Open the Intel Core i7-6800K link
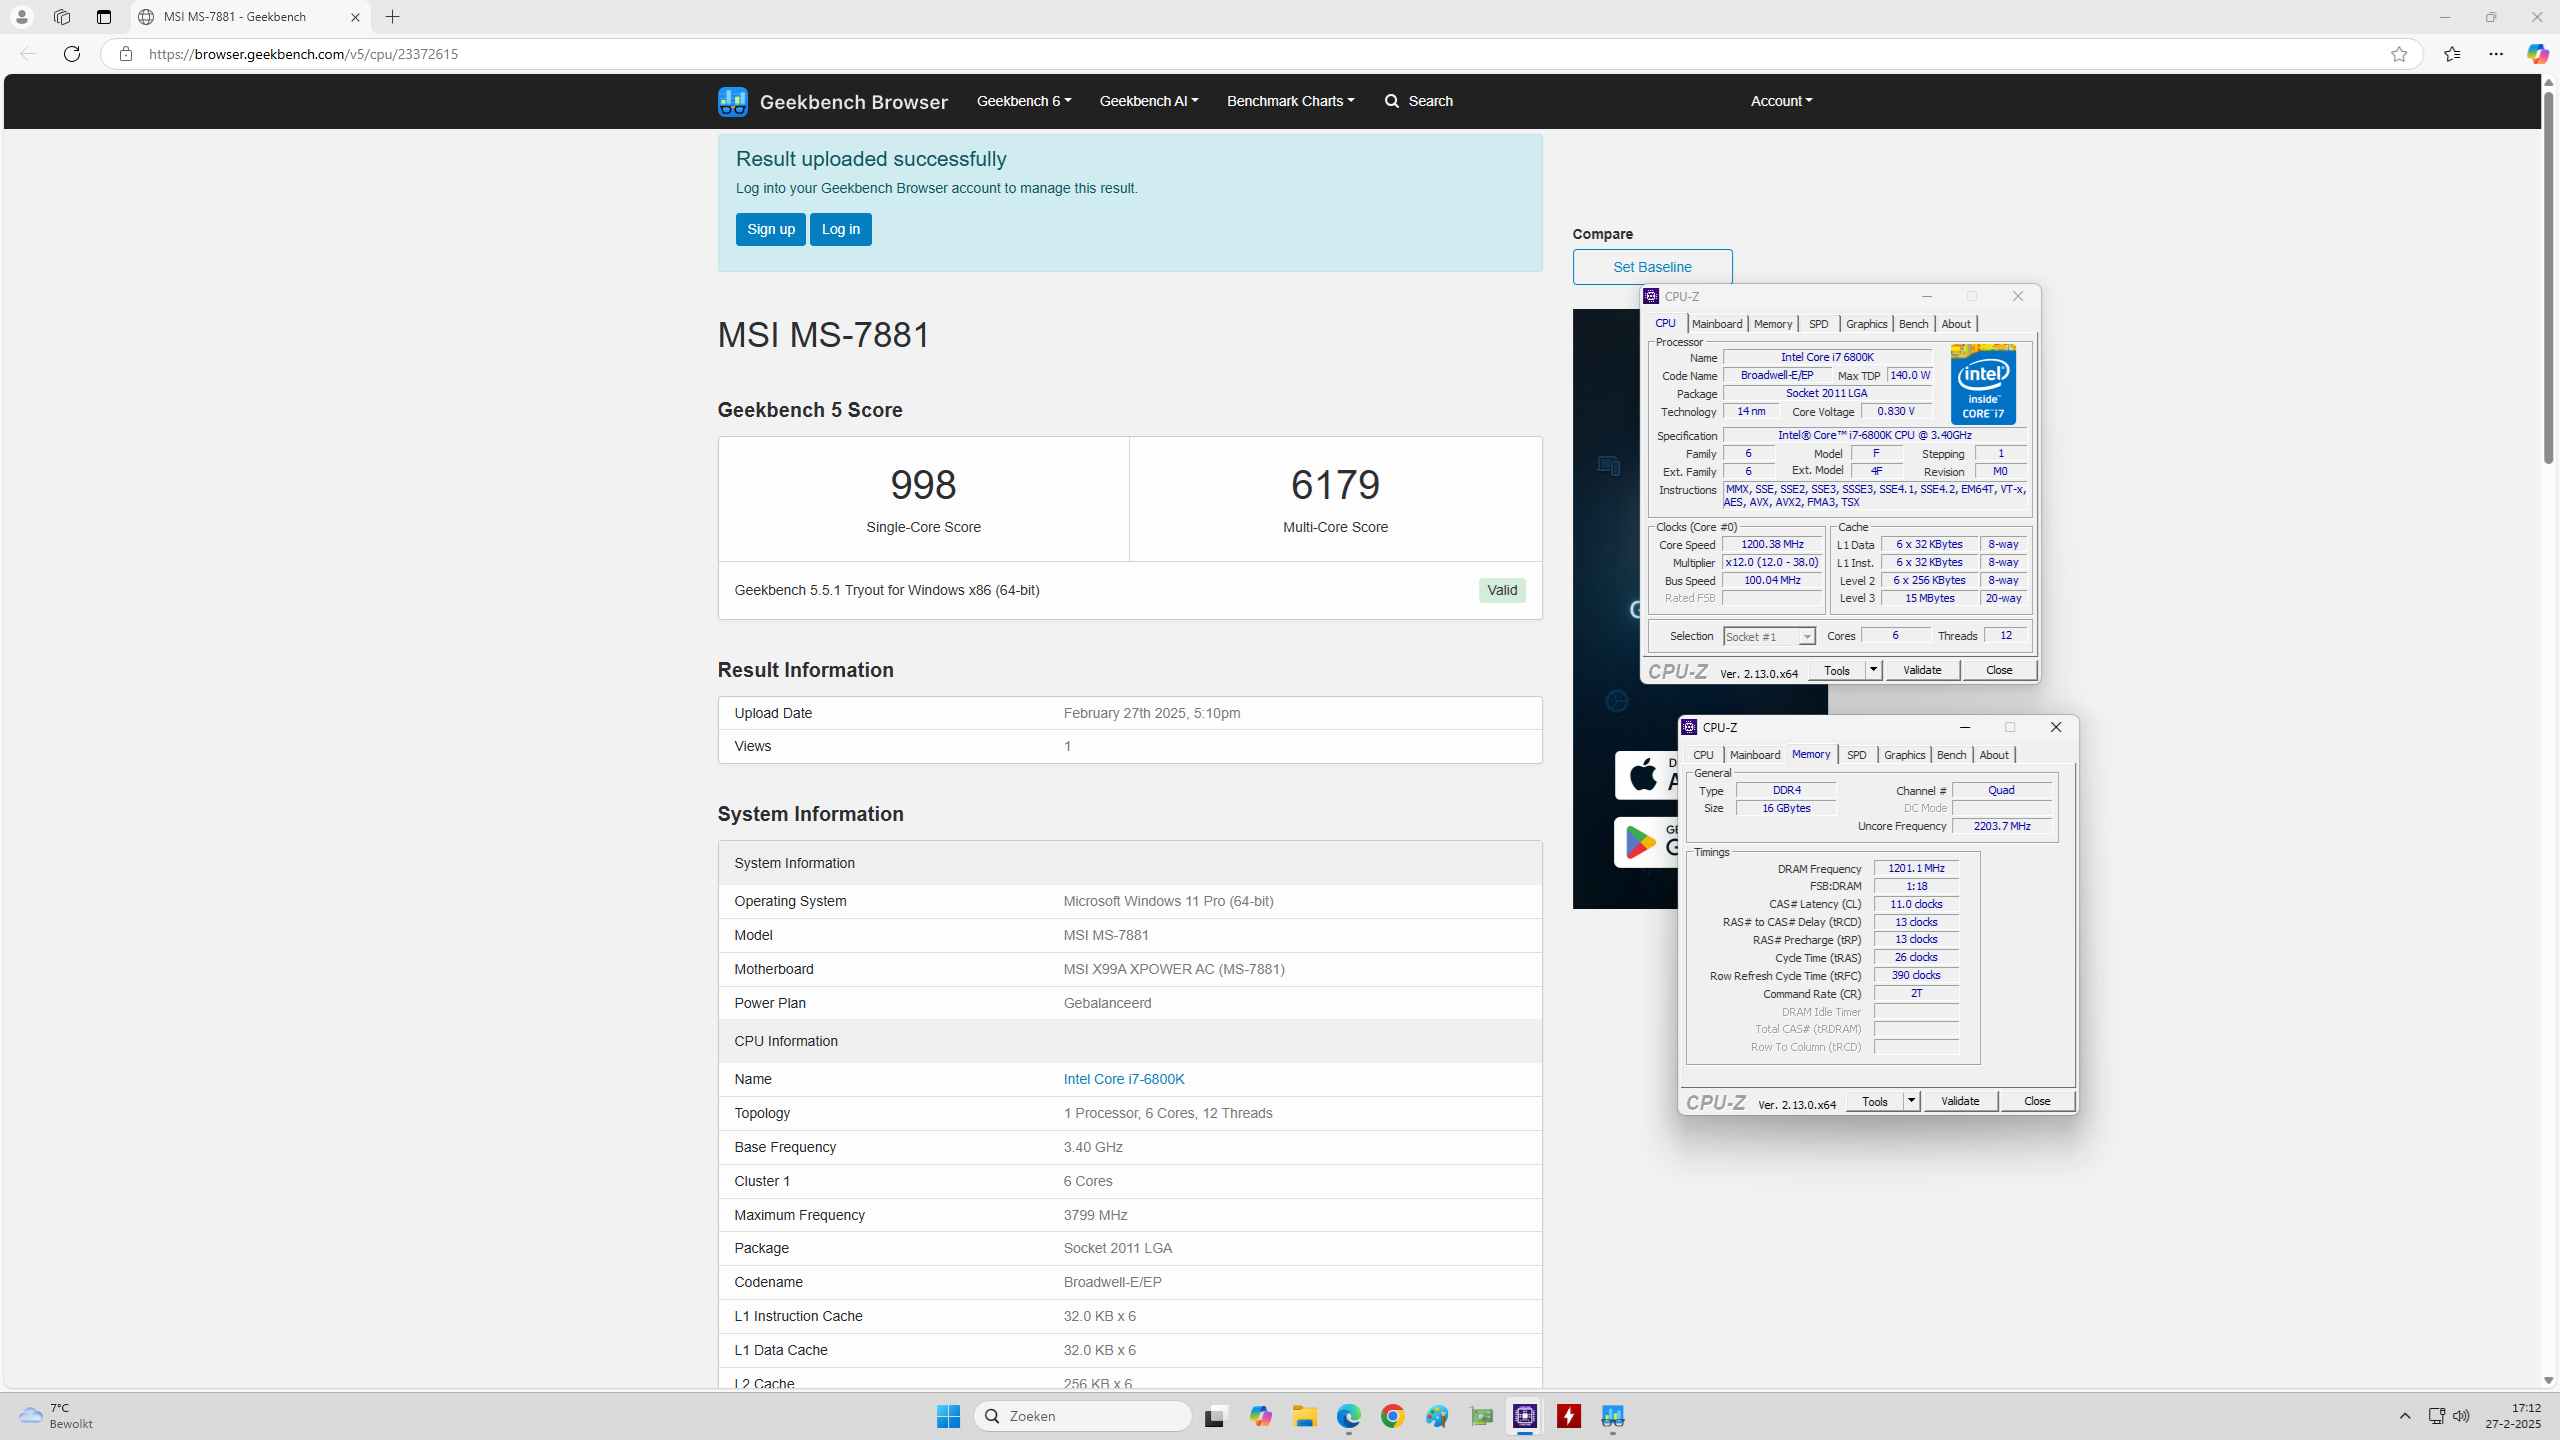 pos(1124,1079)
